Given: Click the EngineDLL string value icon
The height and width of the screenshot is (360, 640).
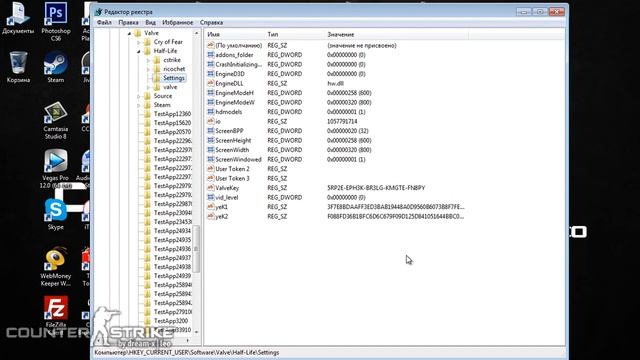Looking at the screenshot, I should (x=211, y=83).
